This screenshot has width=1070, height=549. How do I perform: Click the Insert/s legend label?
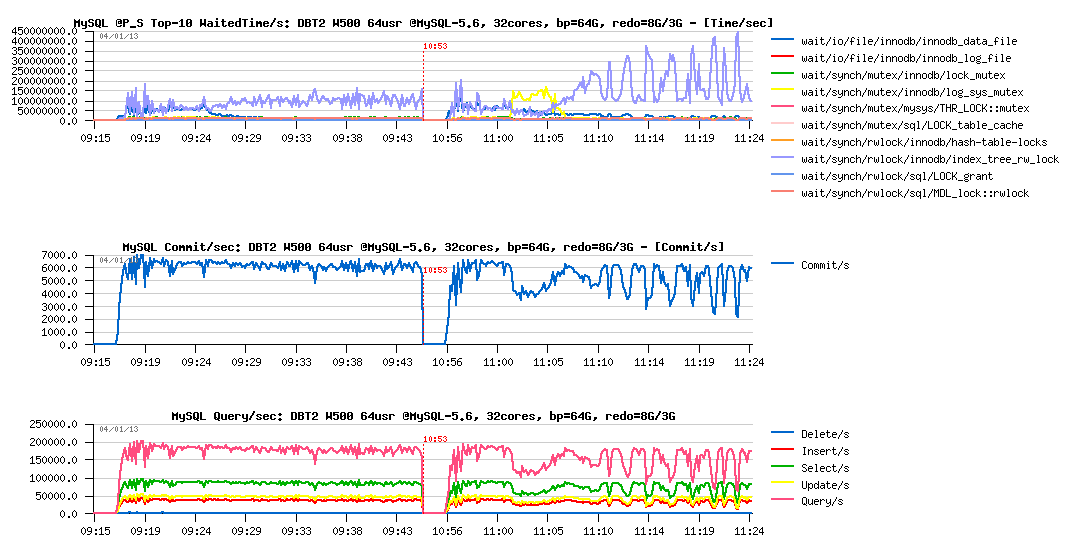(x=825, y=451)
